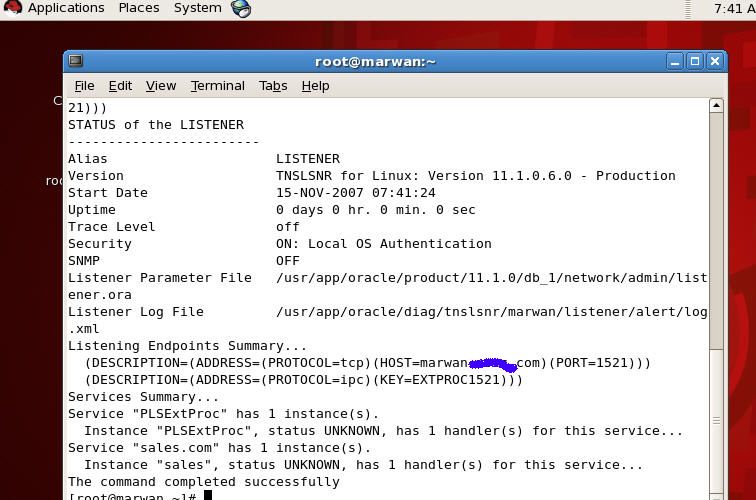Maximize the root@marwan terminal window
This screenshot has height=500, width=756.
coord(695,61)
